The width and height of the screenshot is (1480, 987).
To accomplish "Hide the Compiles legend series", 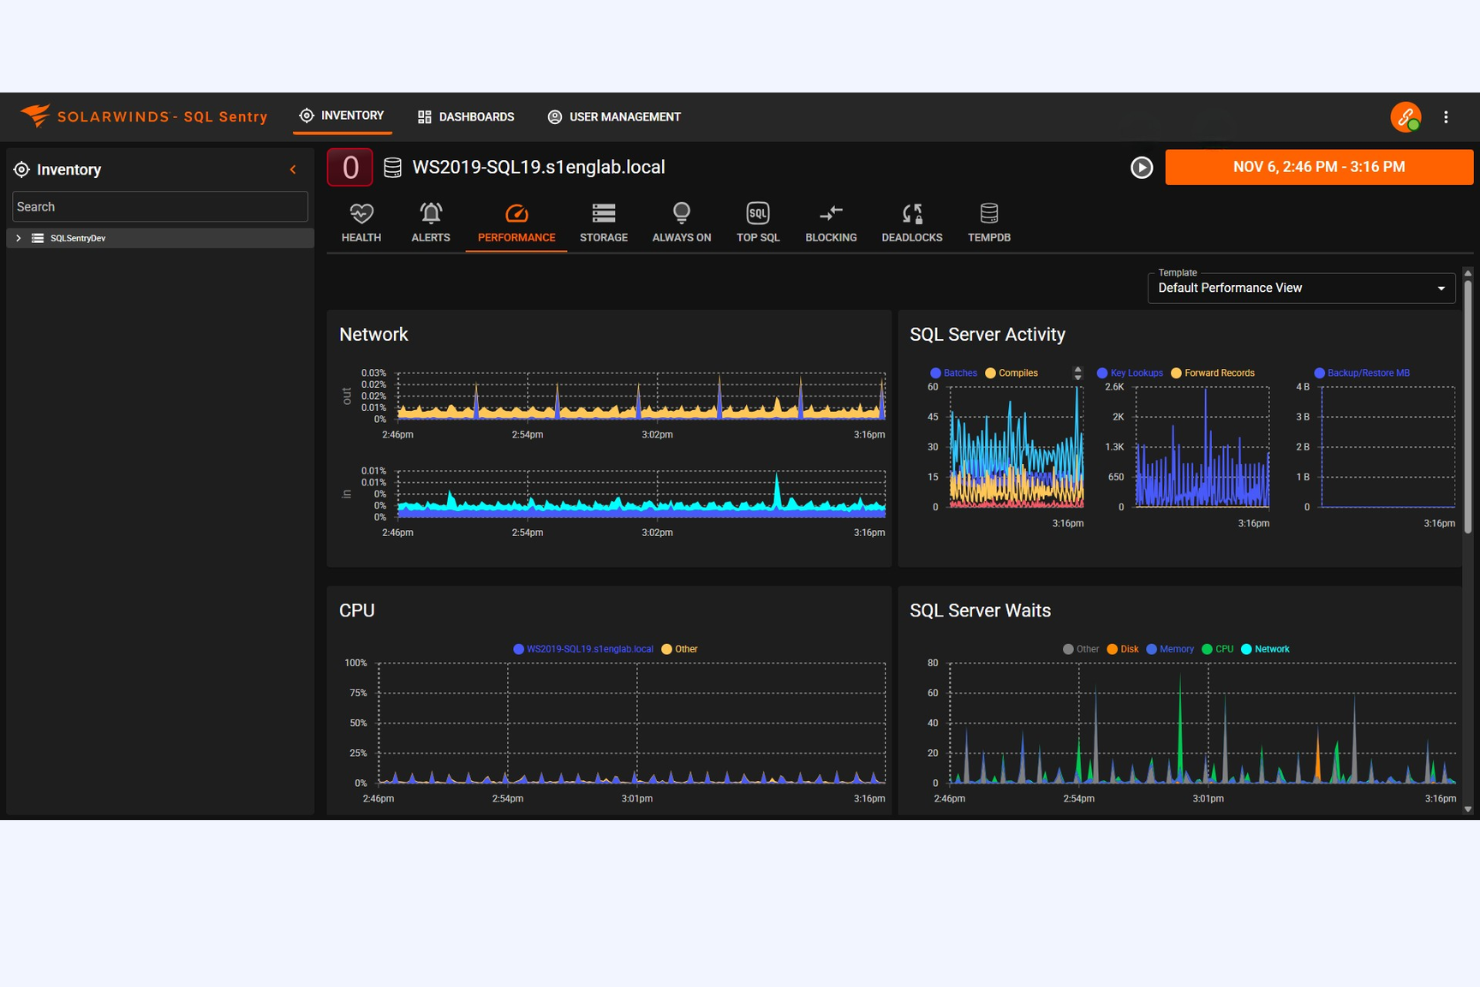I will (1012, 372).
